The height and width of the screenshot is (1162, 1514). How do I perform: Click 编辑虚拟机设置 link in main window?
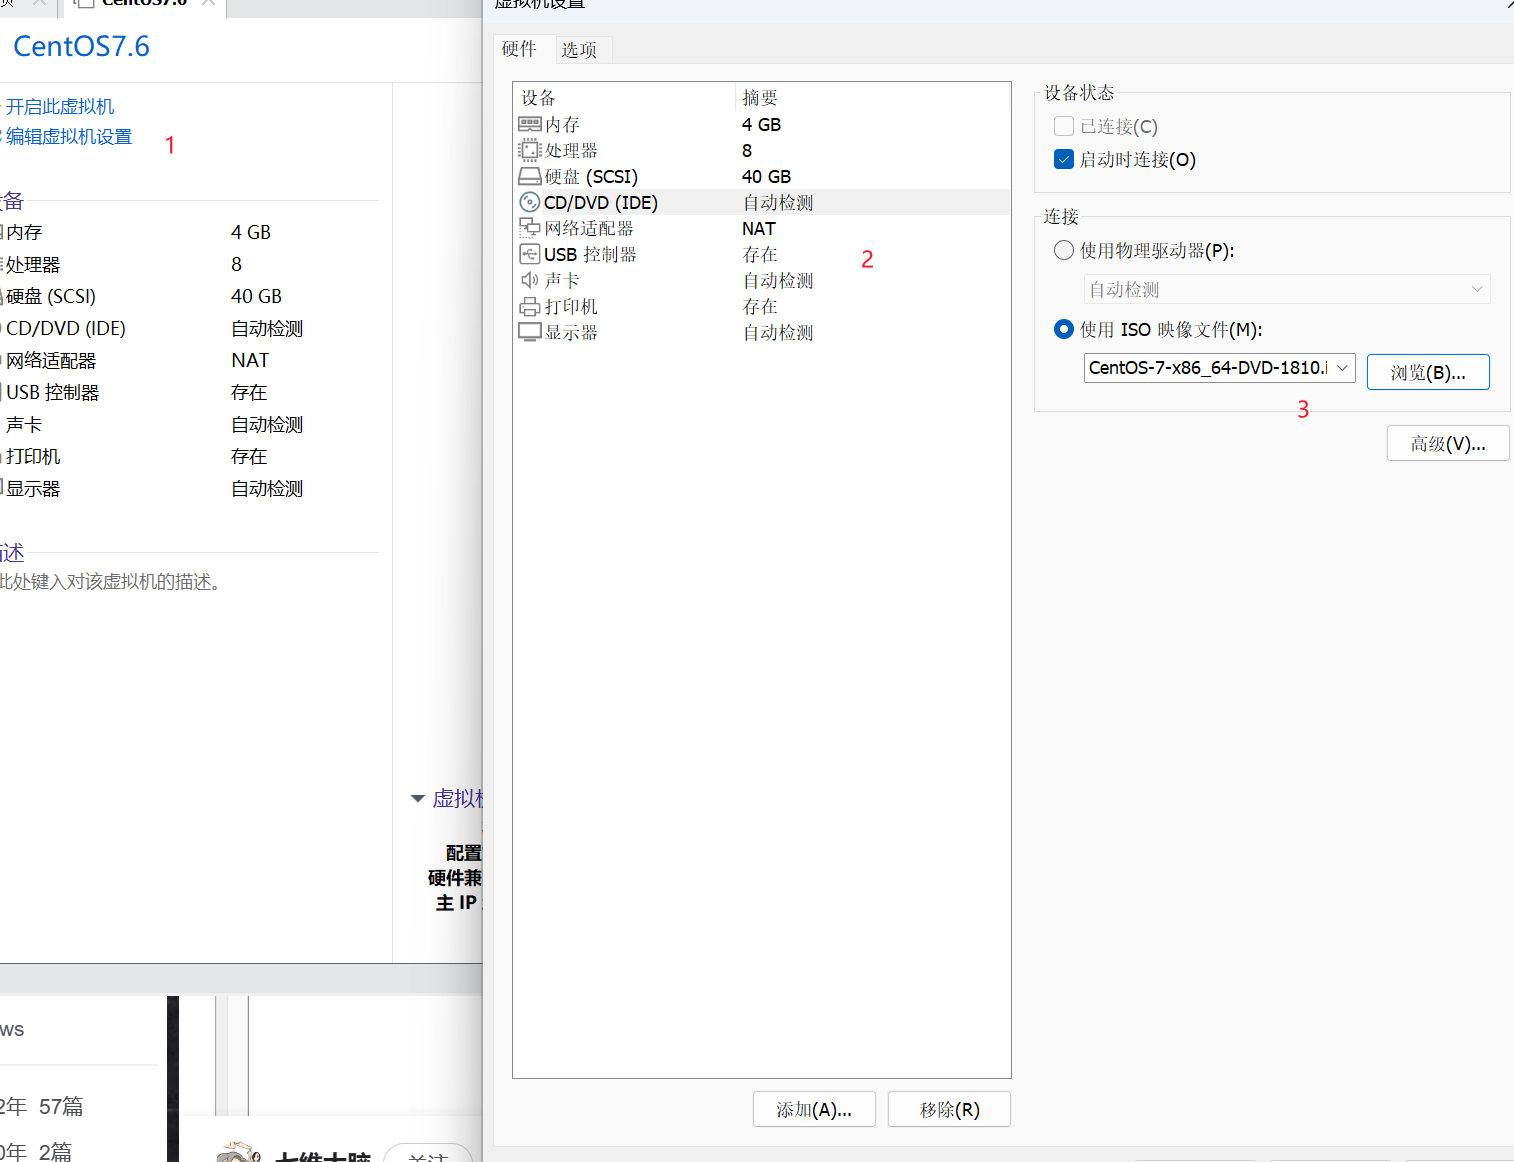(69, 136)
